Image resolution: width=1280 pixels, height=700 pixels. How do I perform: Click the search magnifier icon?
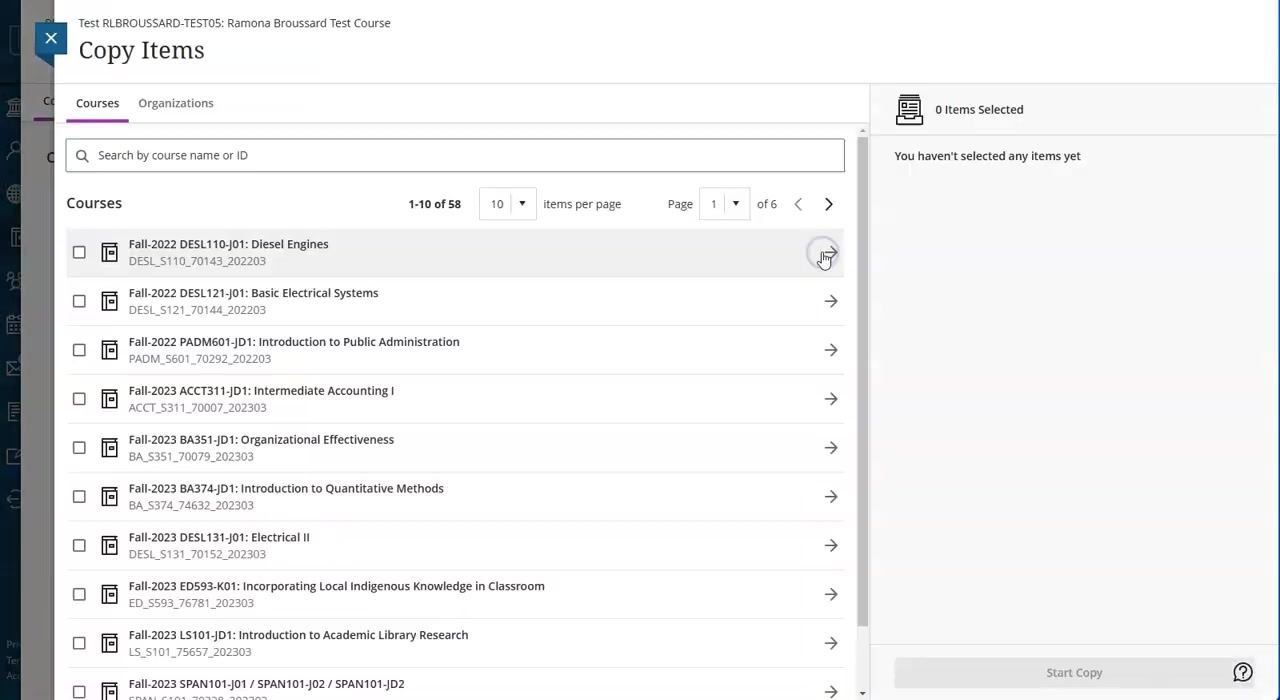point(82,155)
